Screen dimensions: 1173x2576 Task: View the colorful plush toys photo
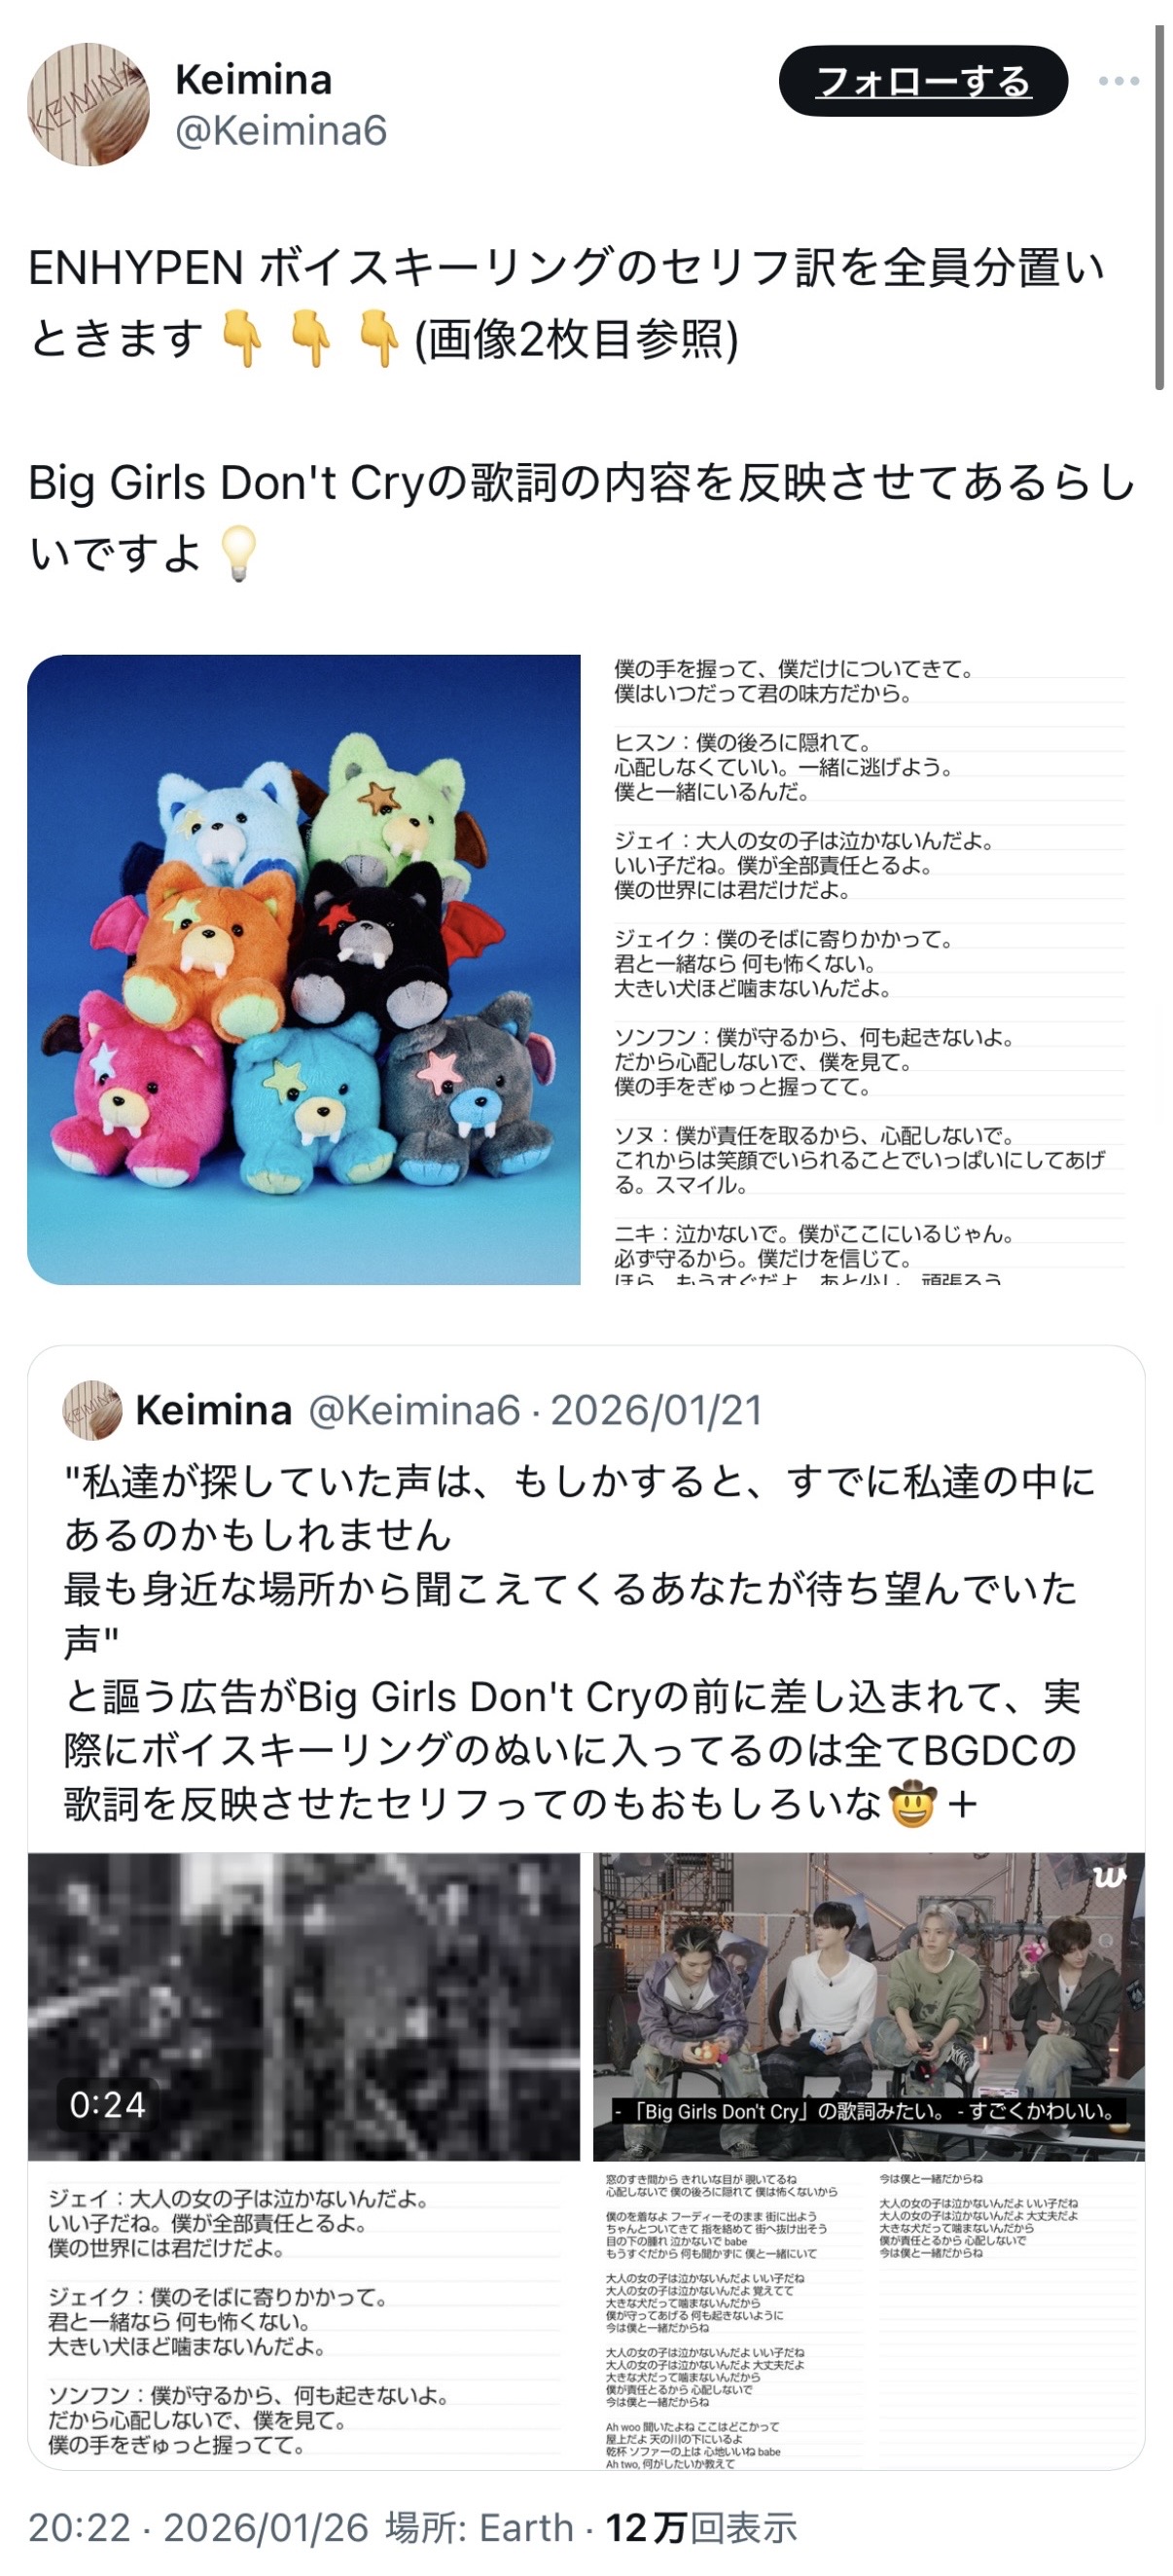[x=304, y=969]
